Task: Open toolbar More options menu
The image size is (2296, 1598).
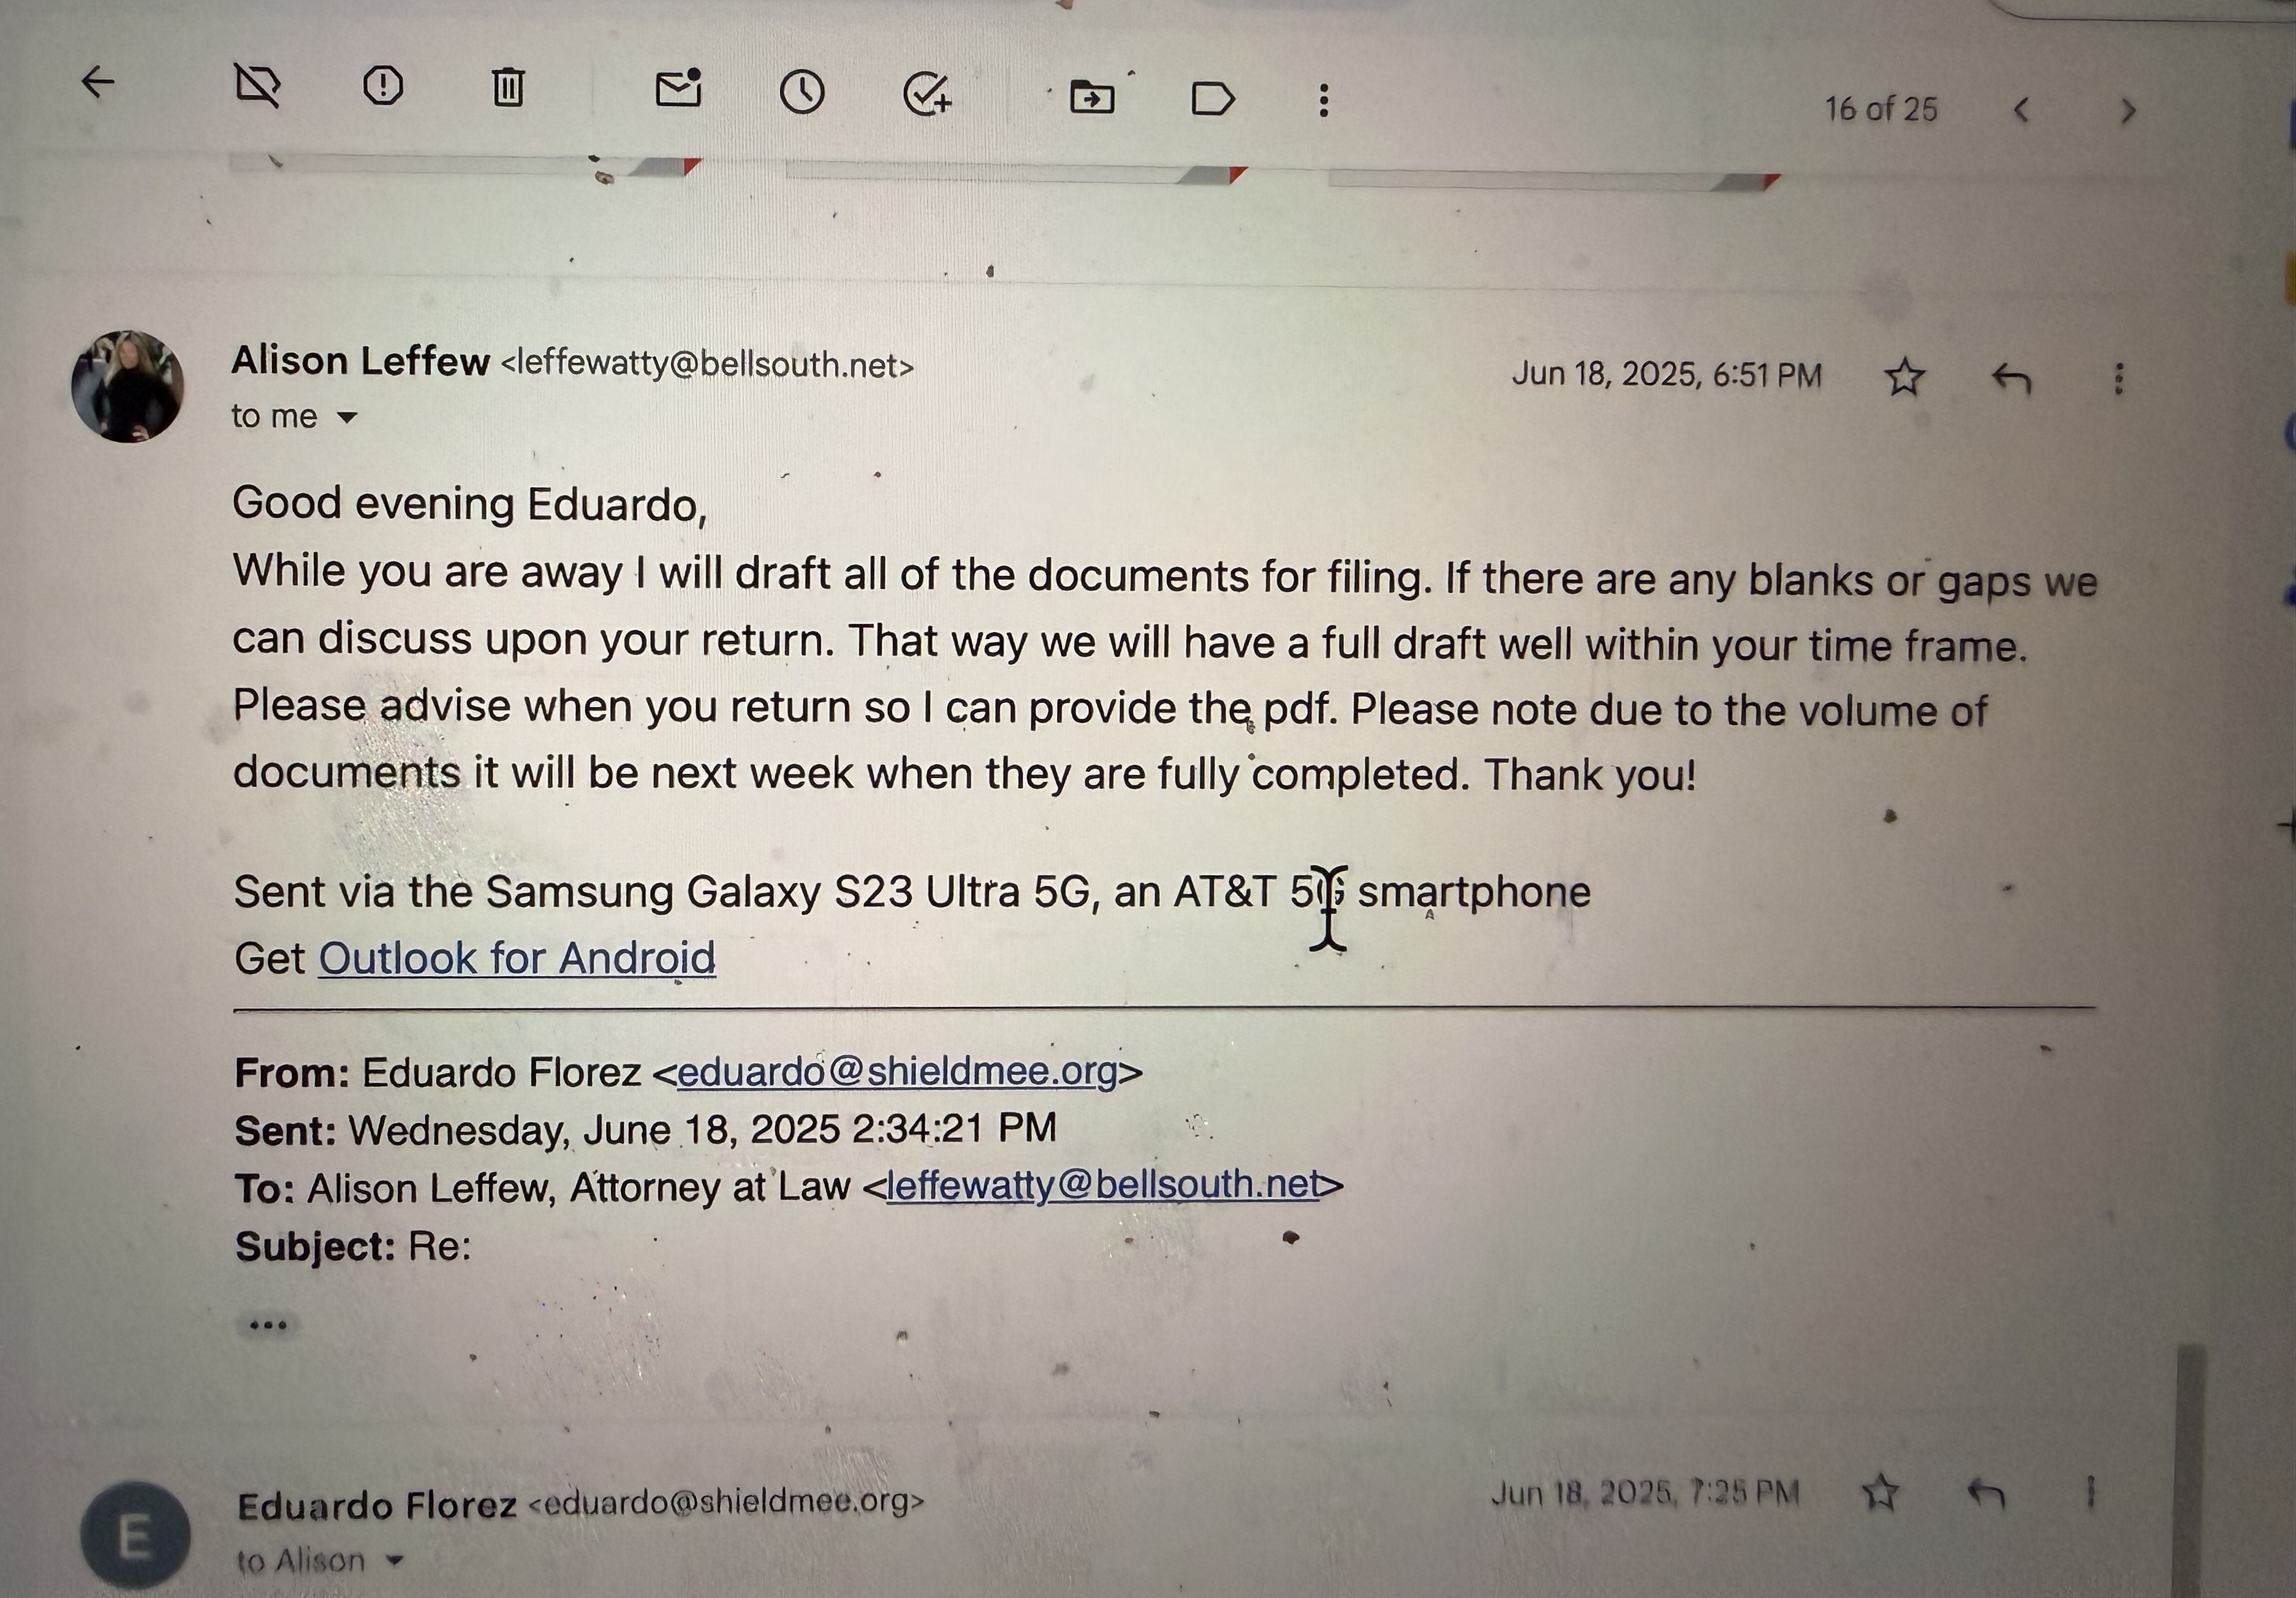Action: 1323,100
